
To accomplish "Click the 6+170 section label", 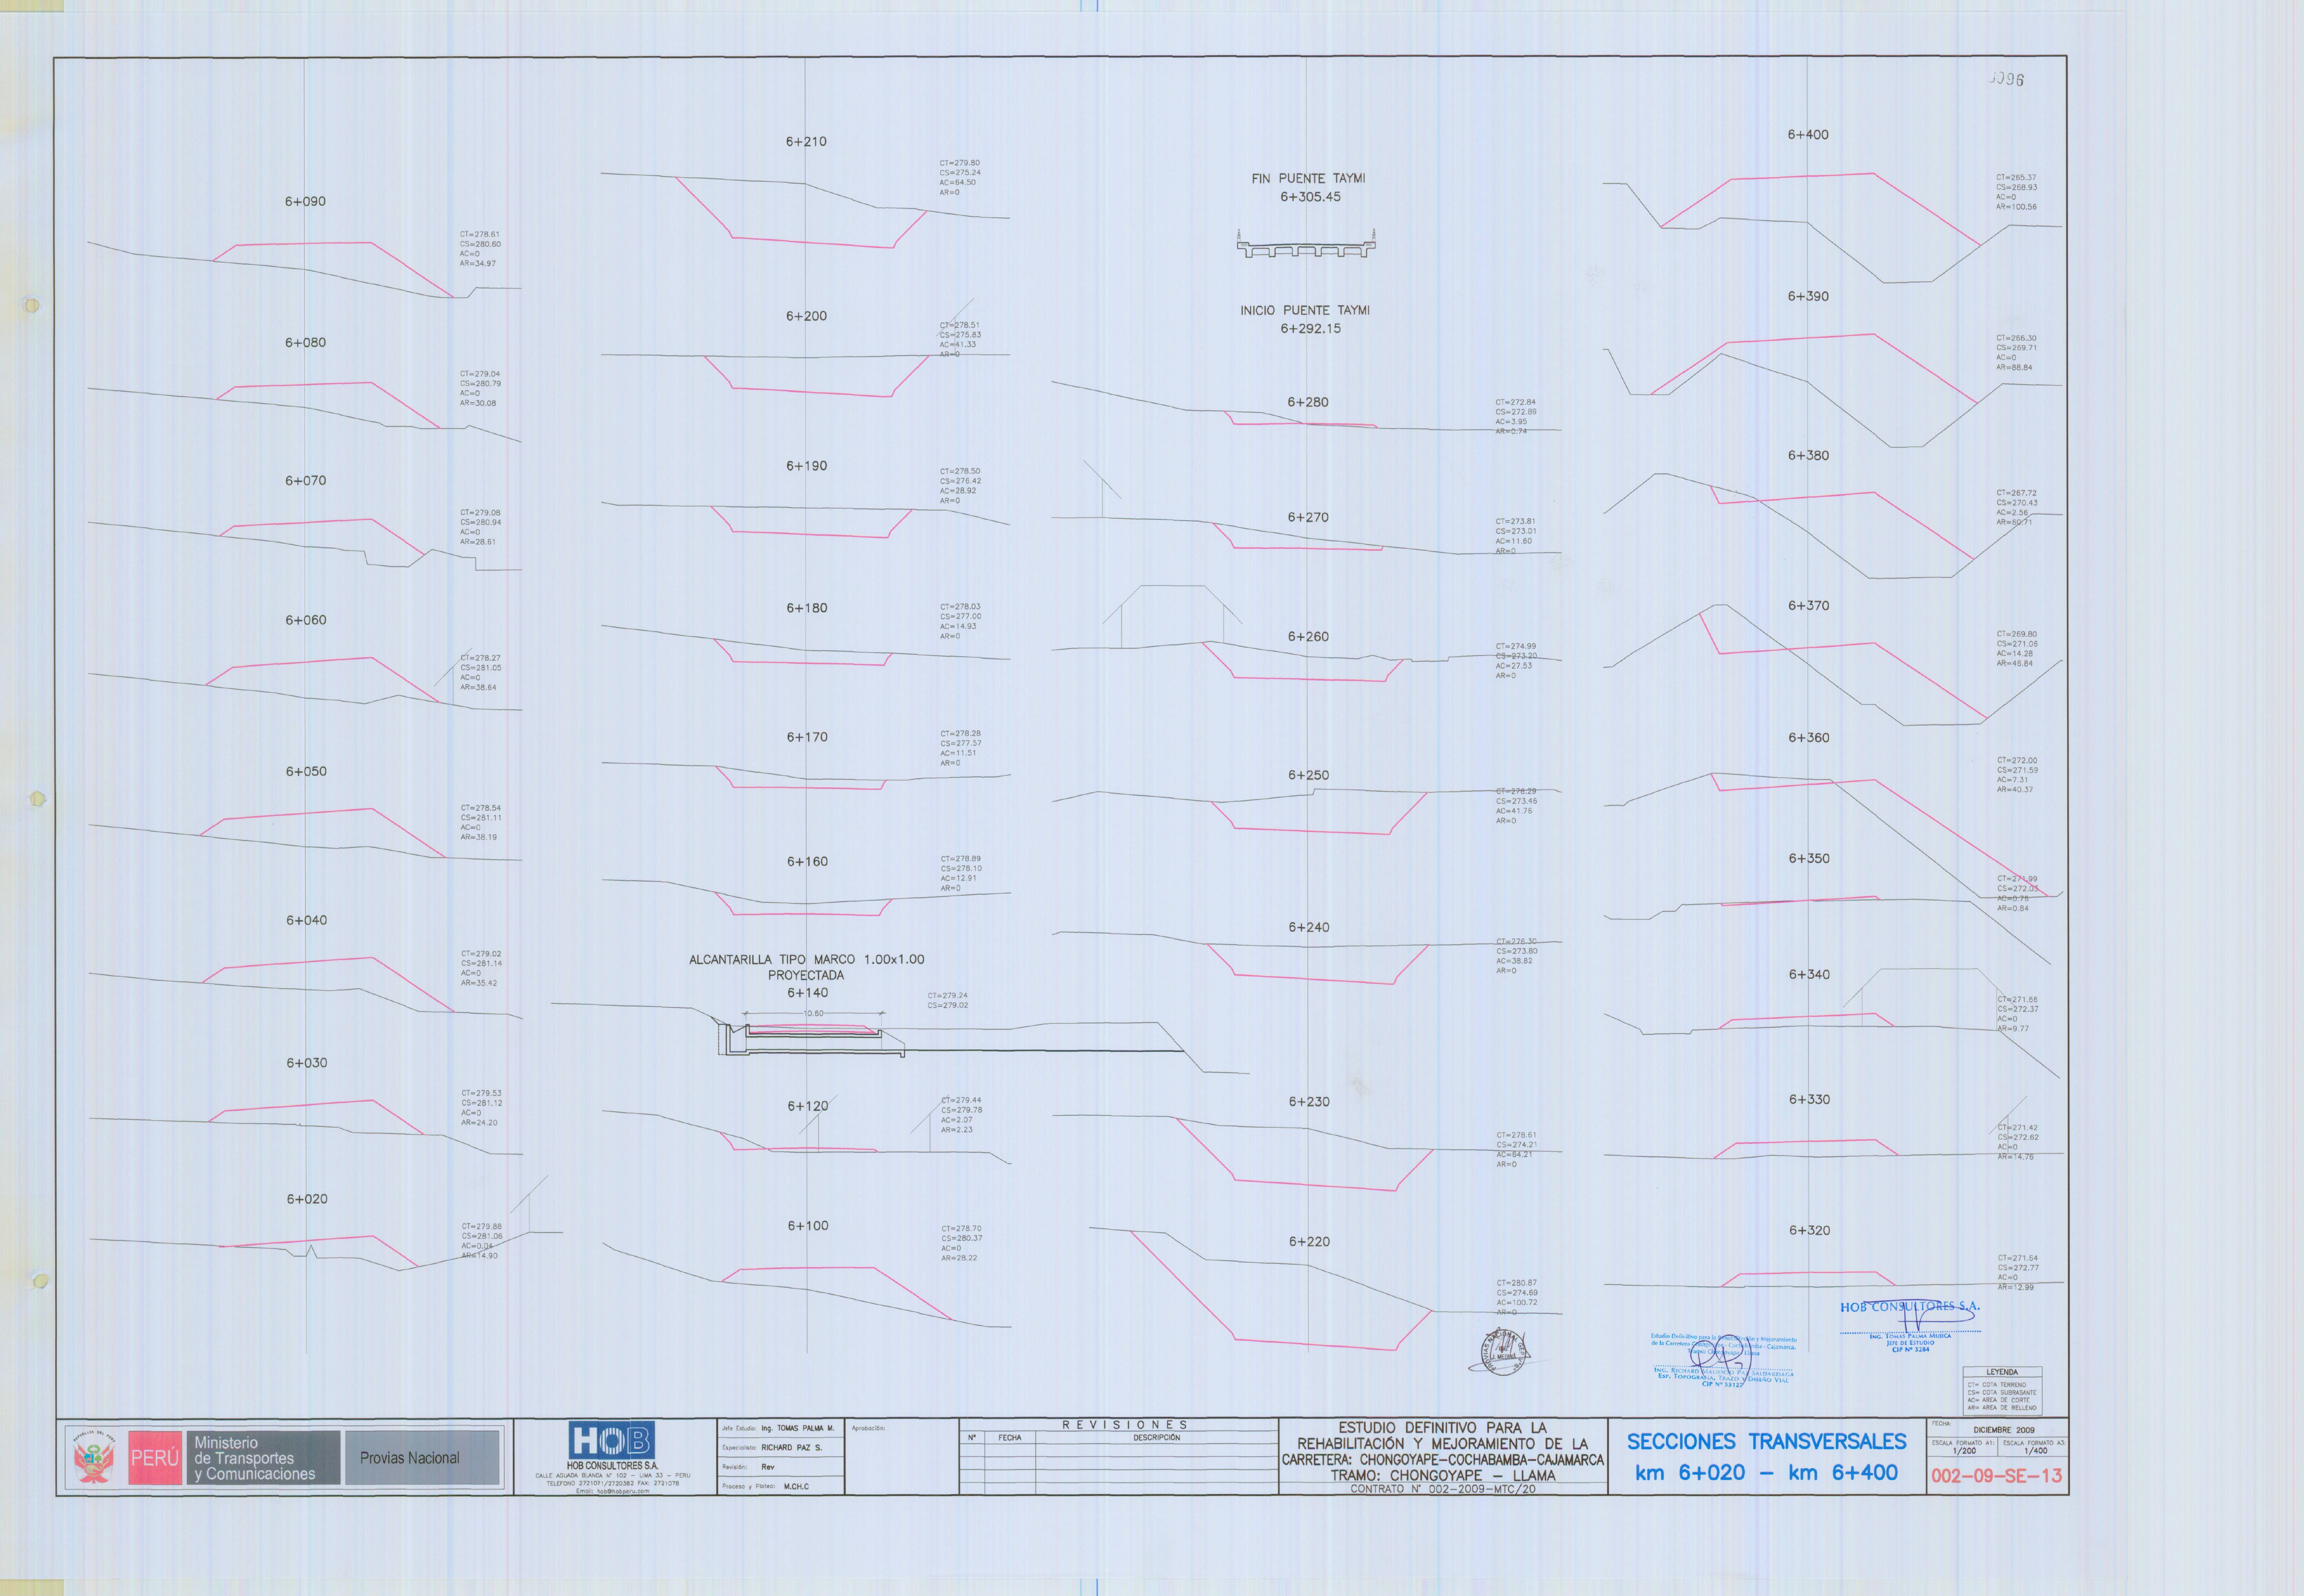I will (807, 737).
